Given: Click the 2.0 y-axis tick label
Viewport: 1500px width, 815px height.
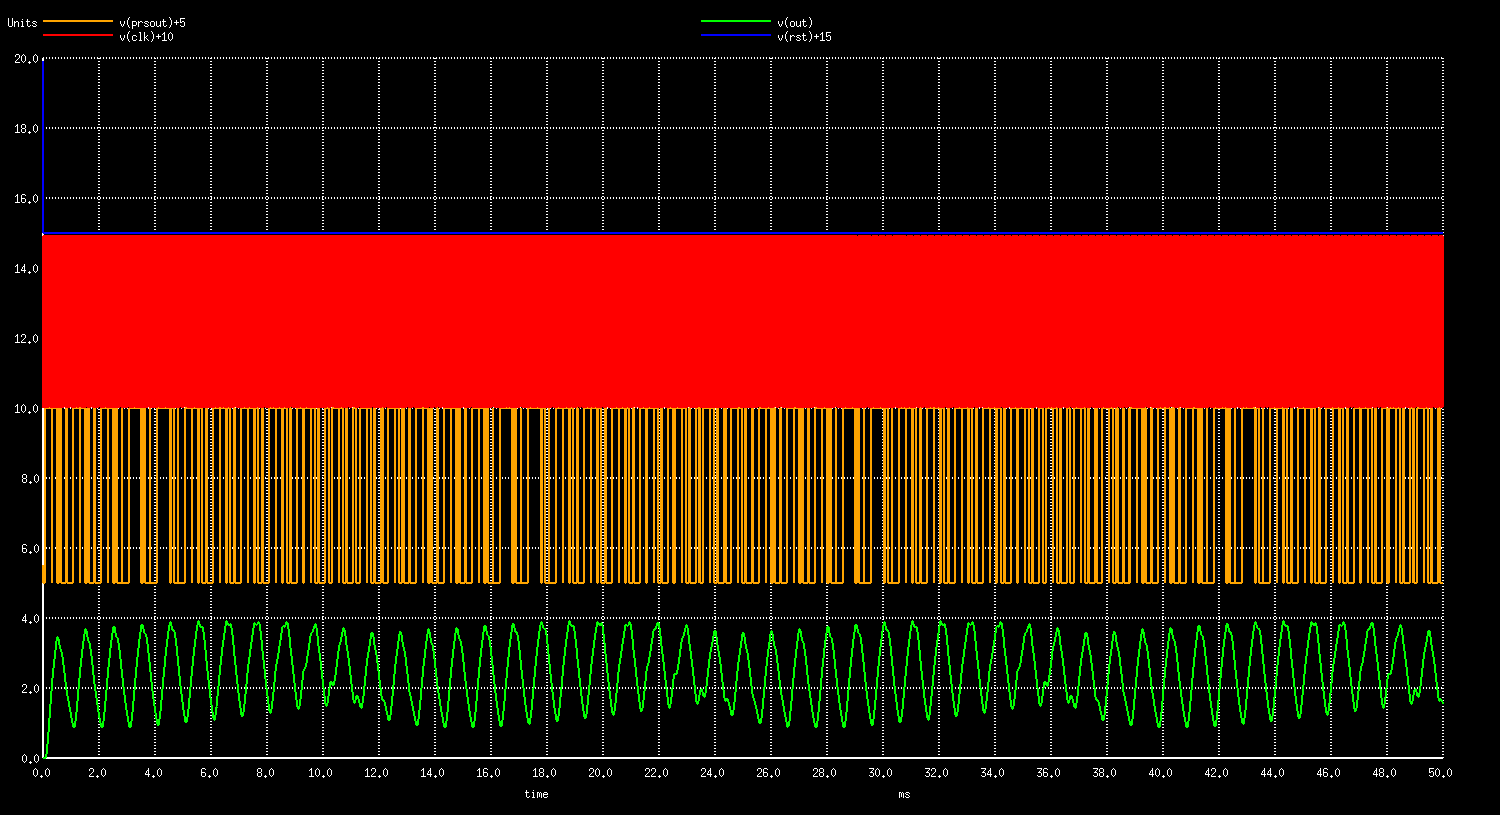Looking at the screenshot, I should coord(29,689).
